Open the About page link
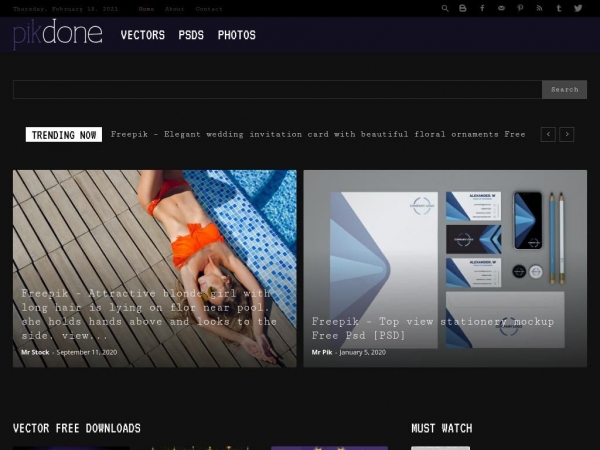 coord(174,9)
